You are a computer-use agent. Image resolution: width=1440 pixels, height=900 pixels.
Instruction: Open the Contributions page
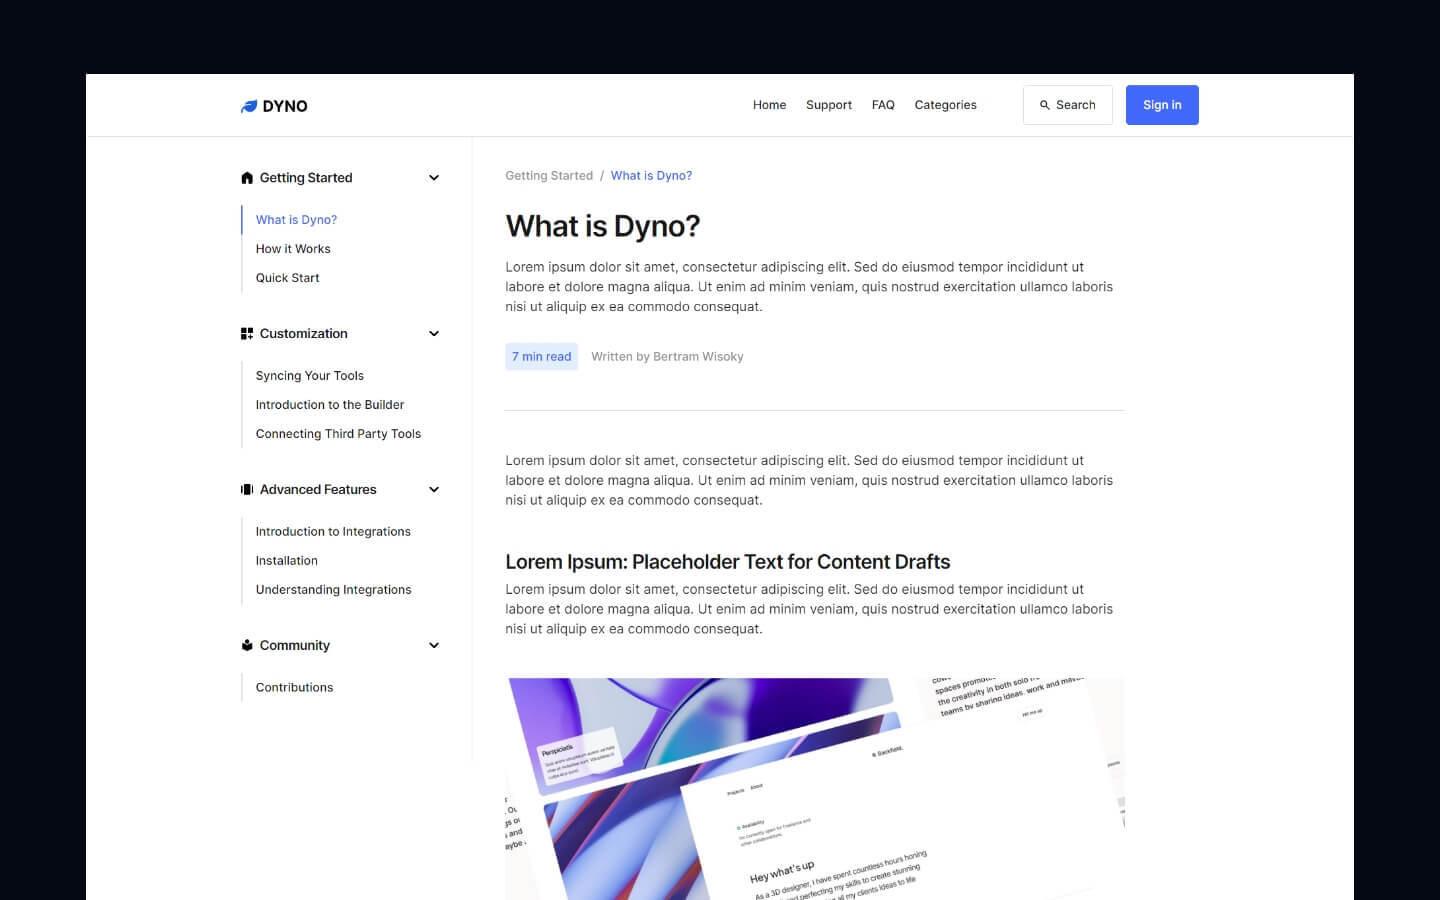coord(294,687)
